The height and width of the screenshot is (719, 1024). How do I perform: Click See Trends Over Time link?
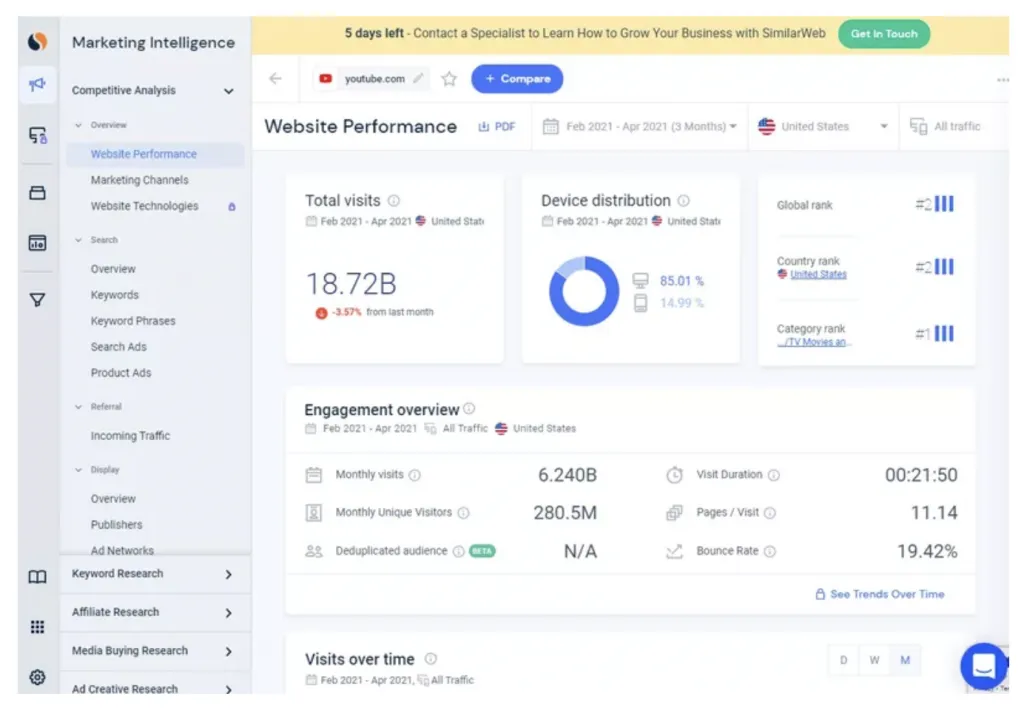click(880, 594)
